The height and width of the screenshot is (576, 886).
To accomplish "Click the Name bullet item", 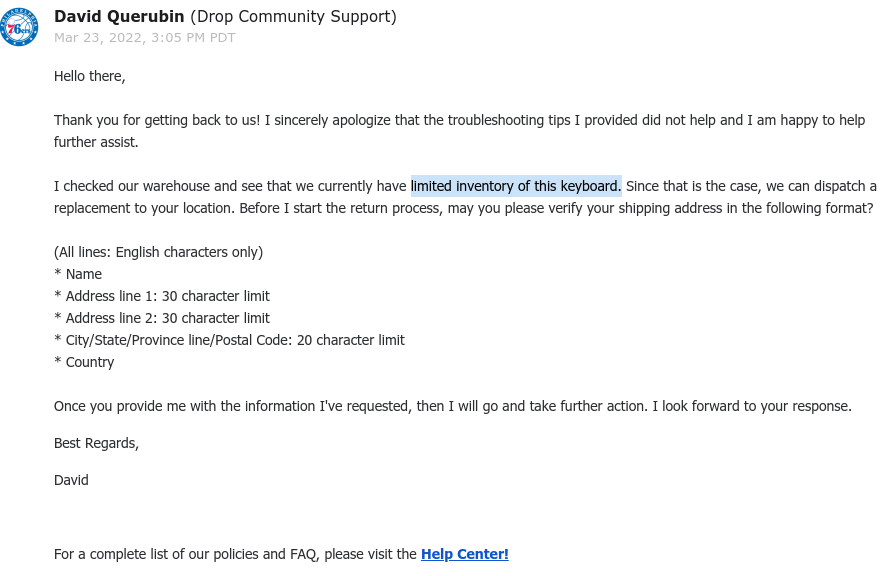I will (78, 274).
